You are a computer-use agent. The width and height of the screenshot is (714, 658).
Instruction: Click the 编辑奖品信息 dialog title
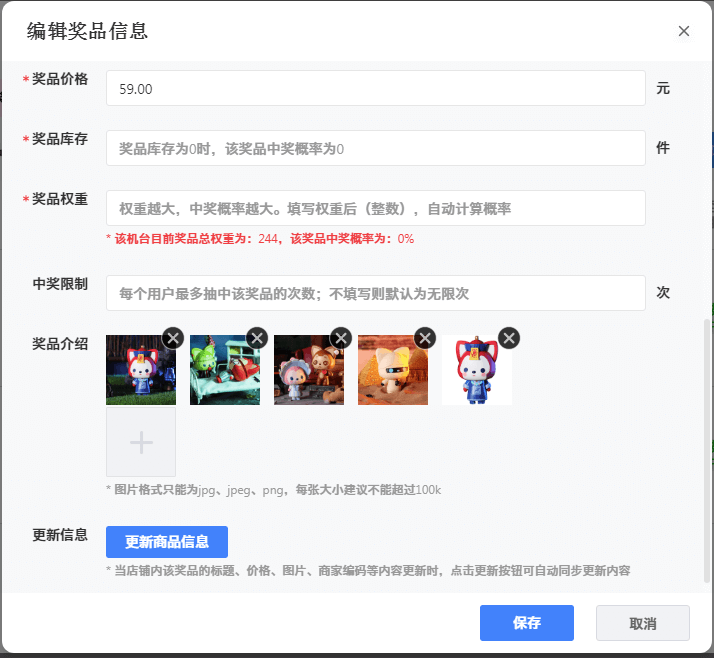(87, 31)
